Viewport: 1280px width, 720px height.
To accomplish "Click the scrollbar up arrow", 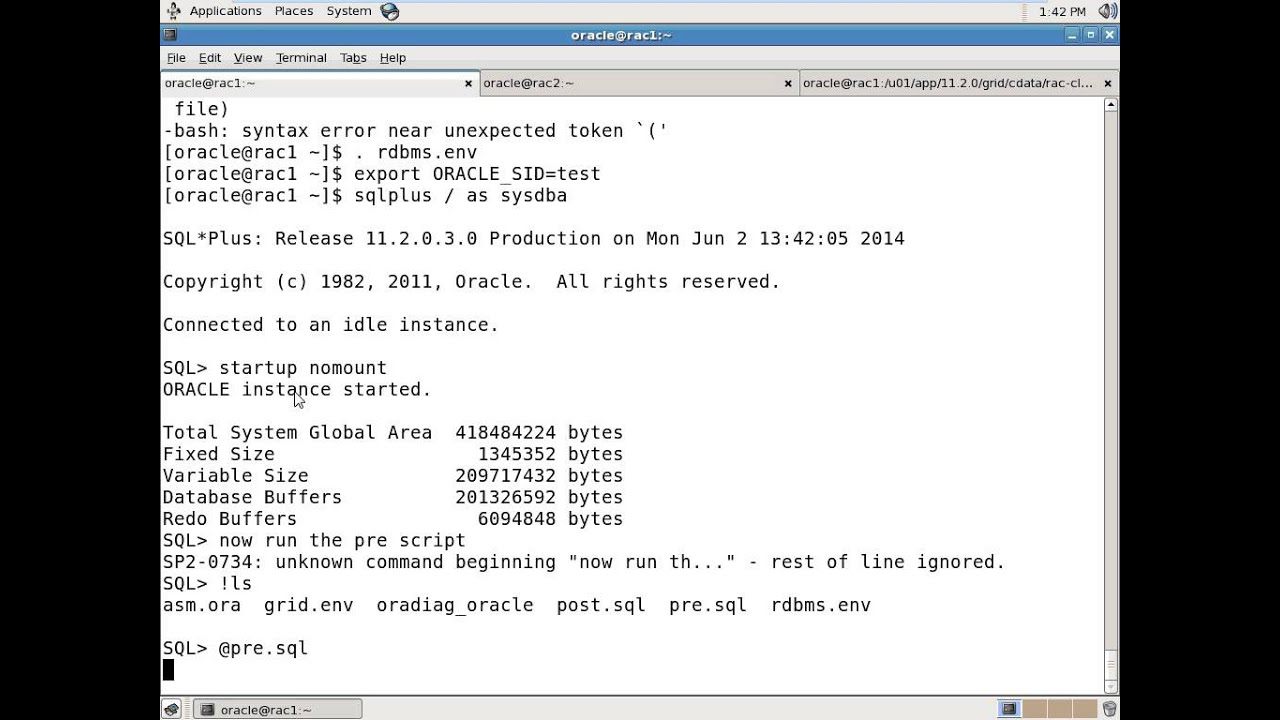I will click(1110, 104).
